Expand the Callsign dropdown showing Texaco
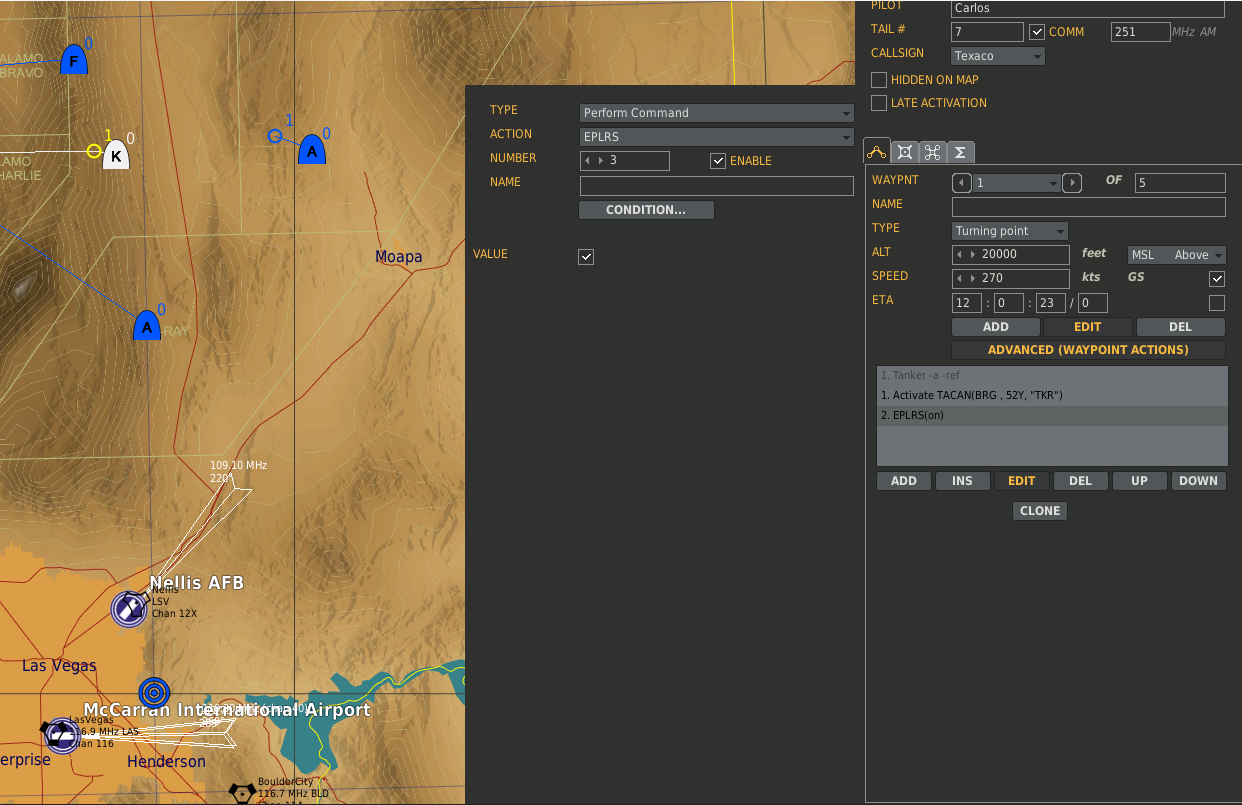The height and width of the screenshot is (805, 1242). coord(998,56)
